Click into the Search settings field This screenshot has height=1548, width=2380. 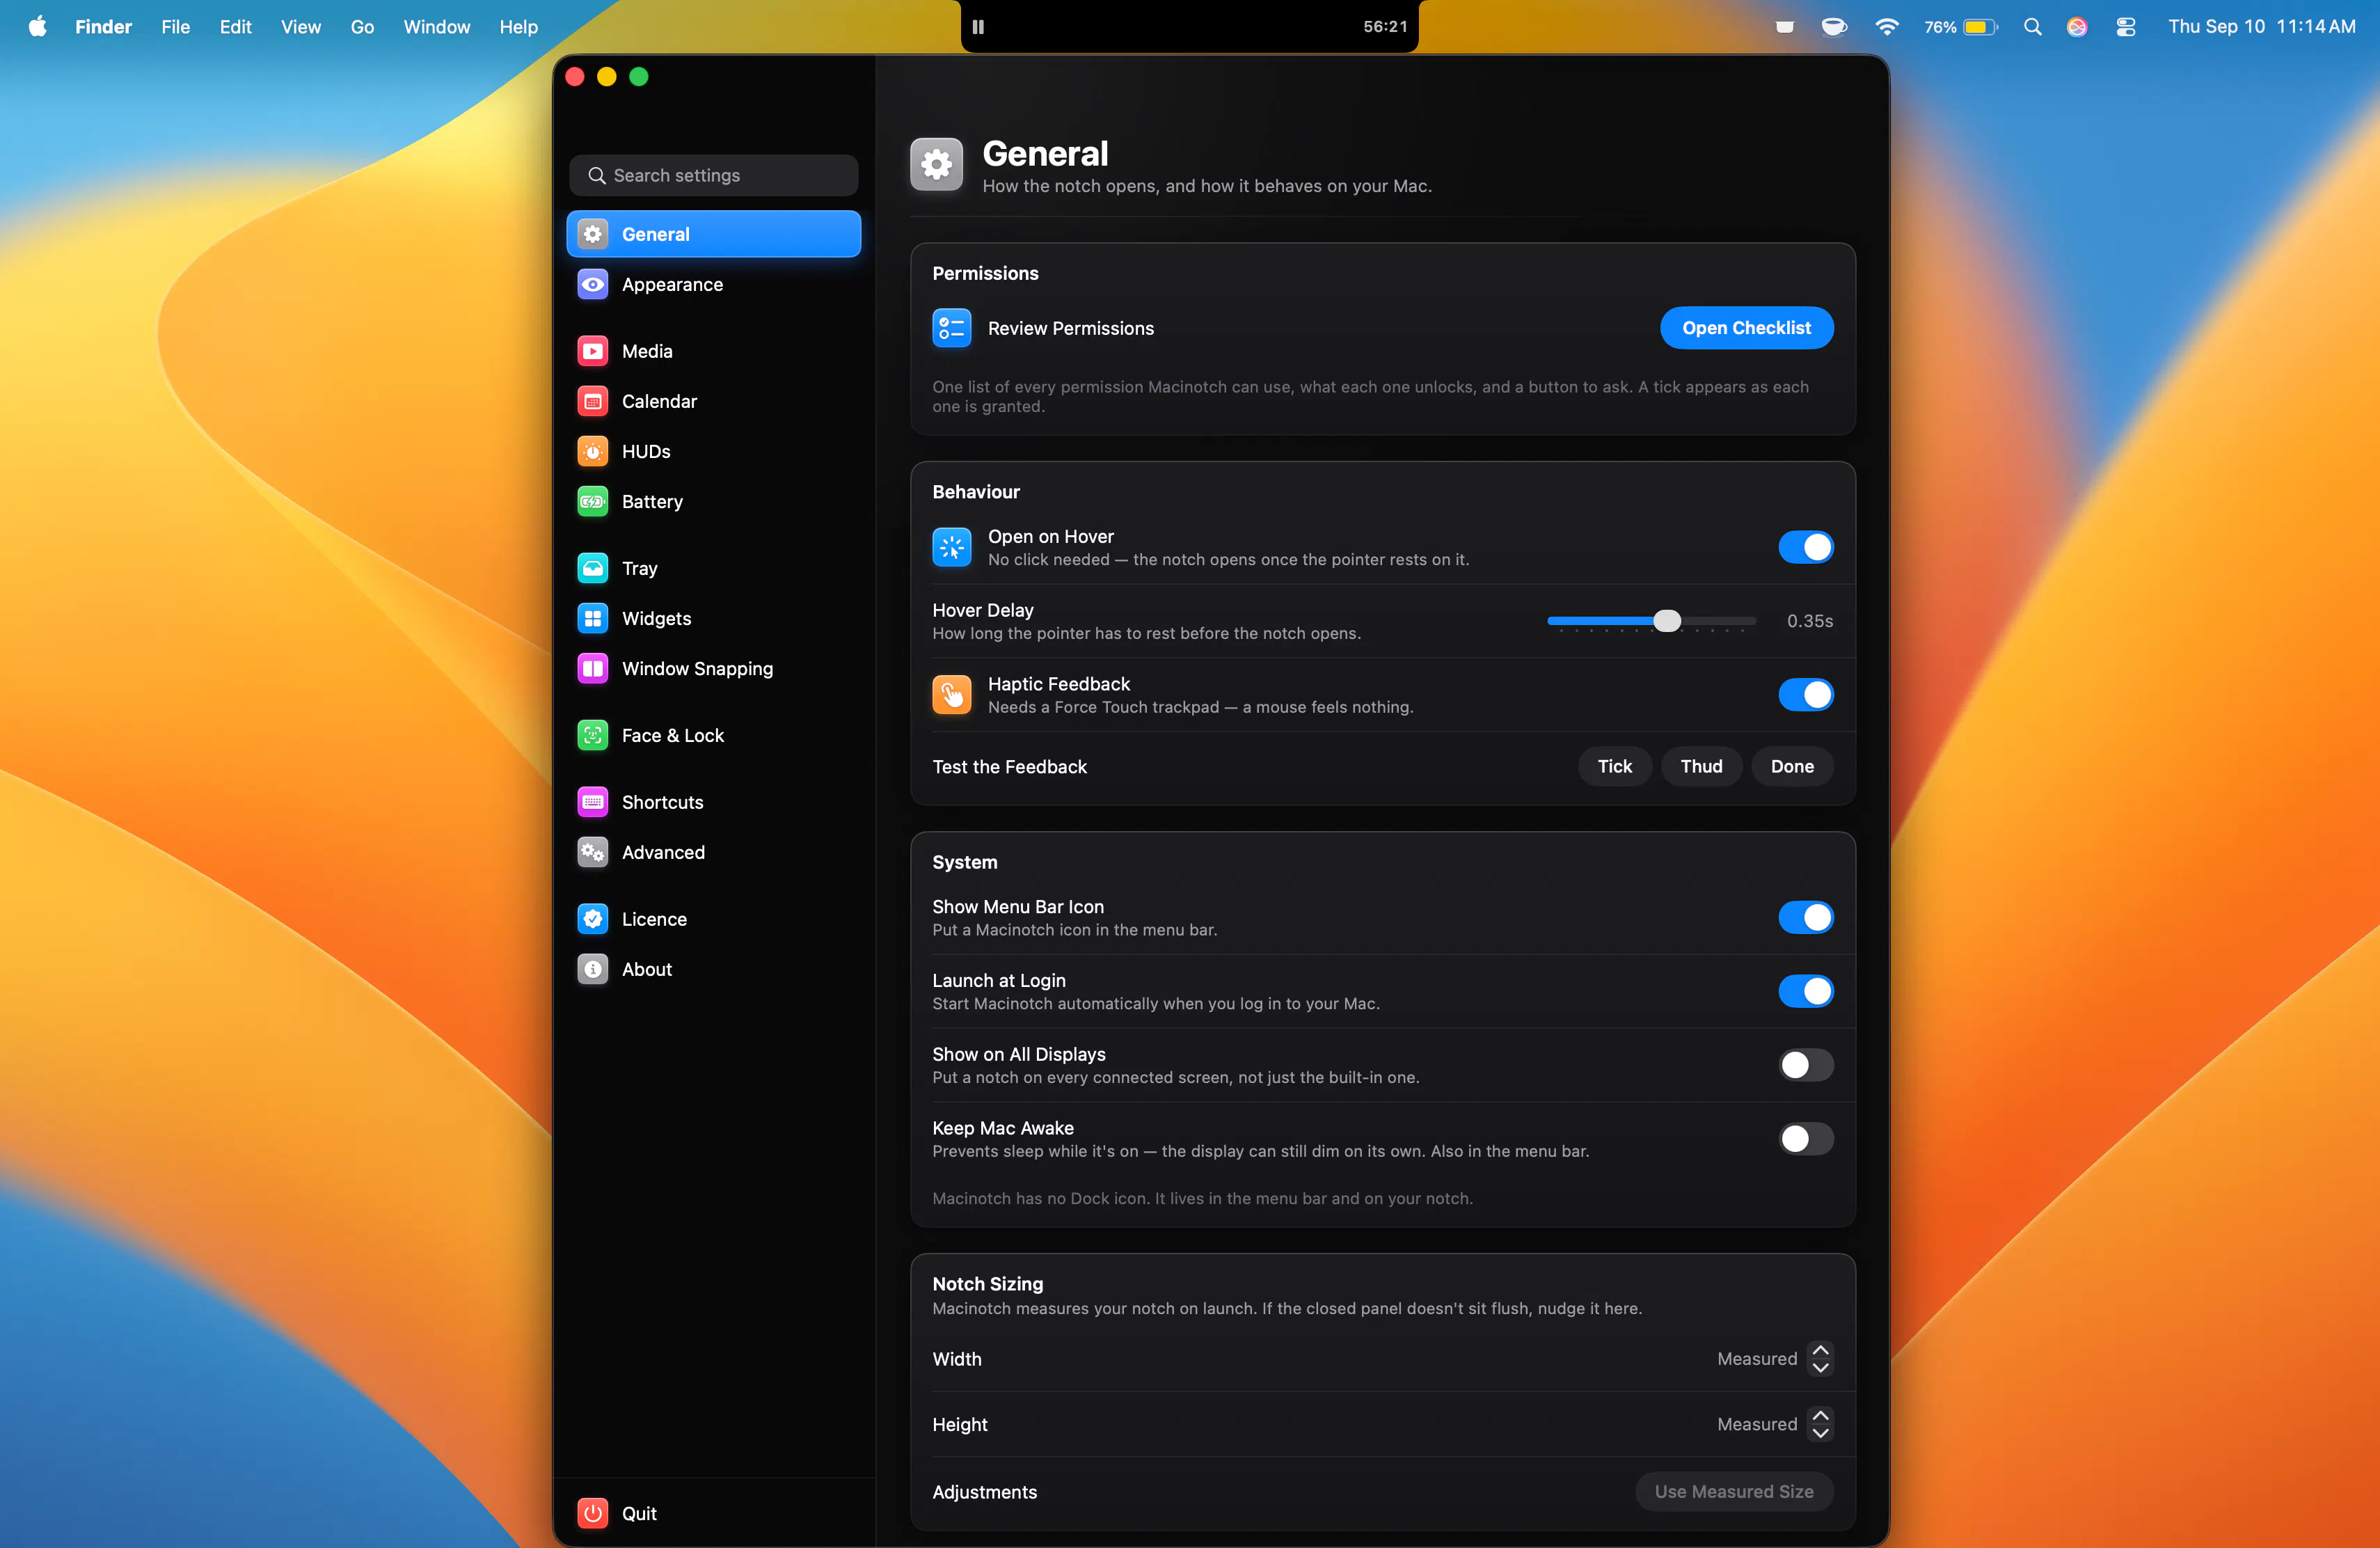tap(713, 175)
